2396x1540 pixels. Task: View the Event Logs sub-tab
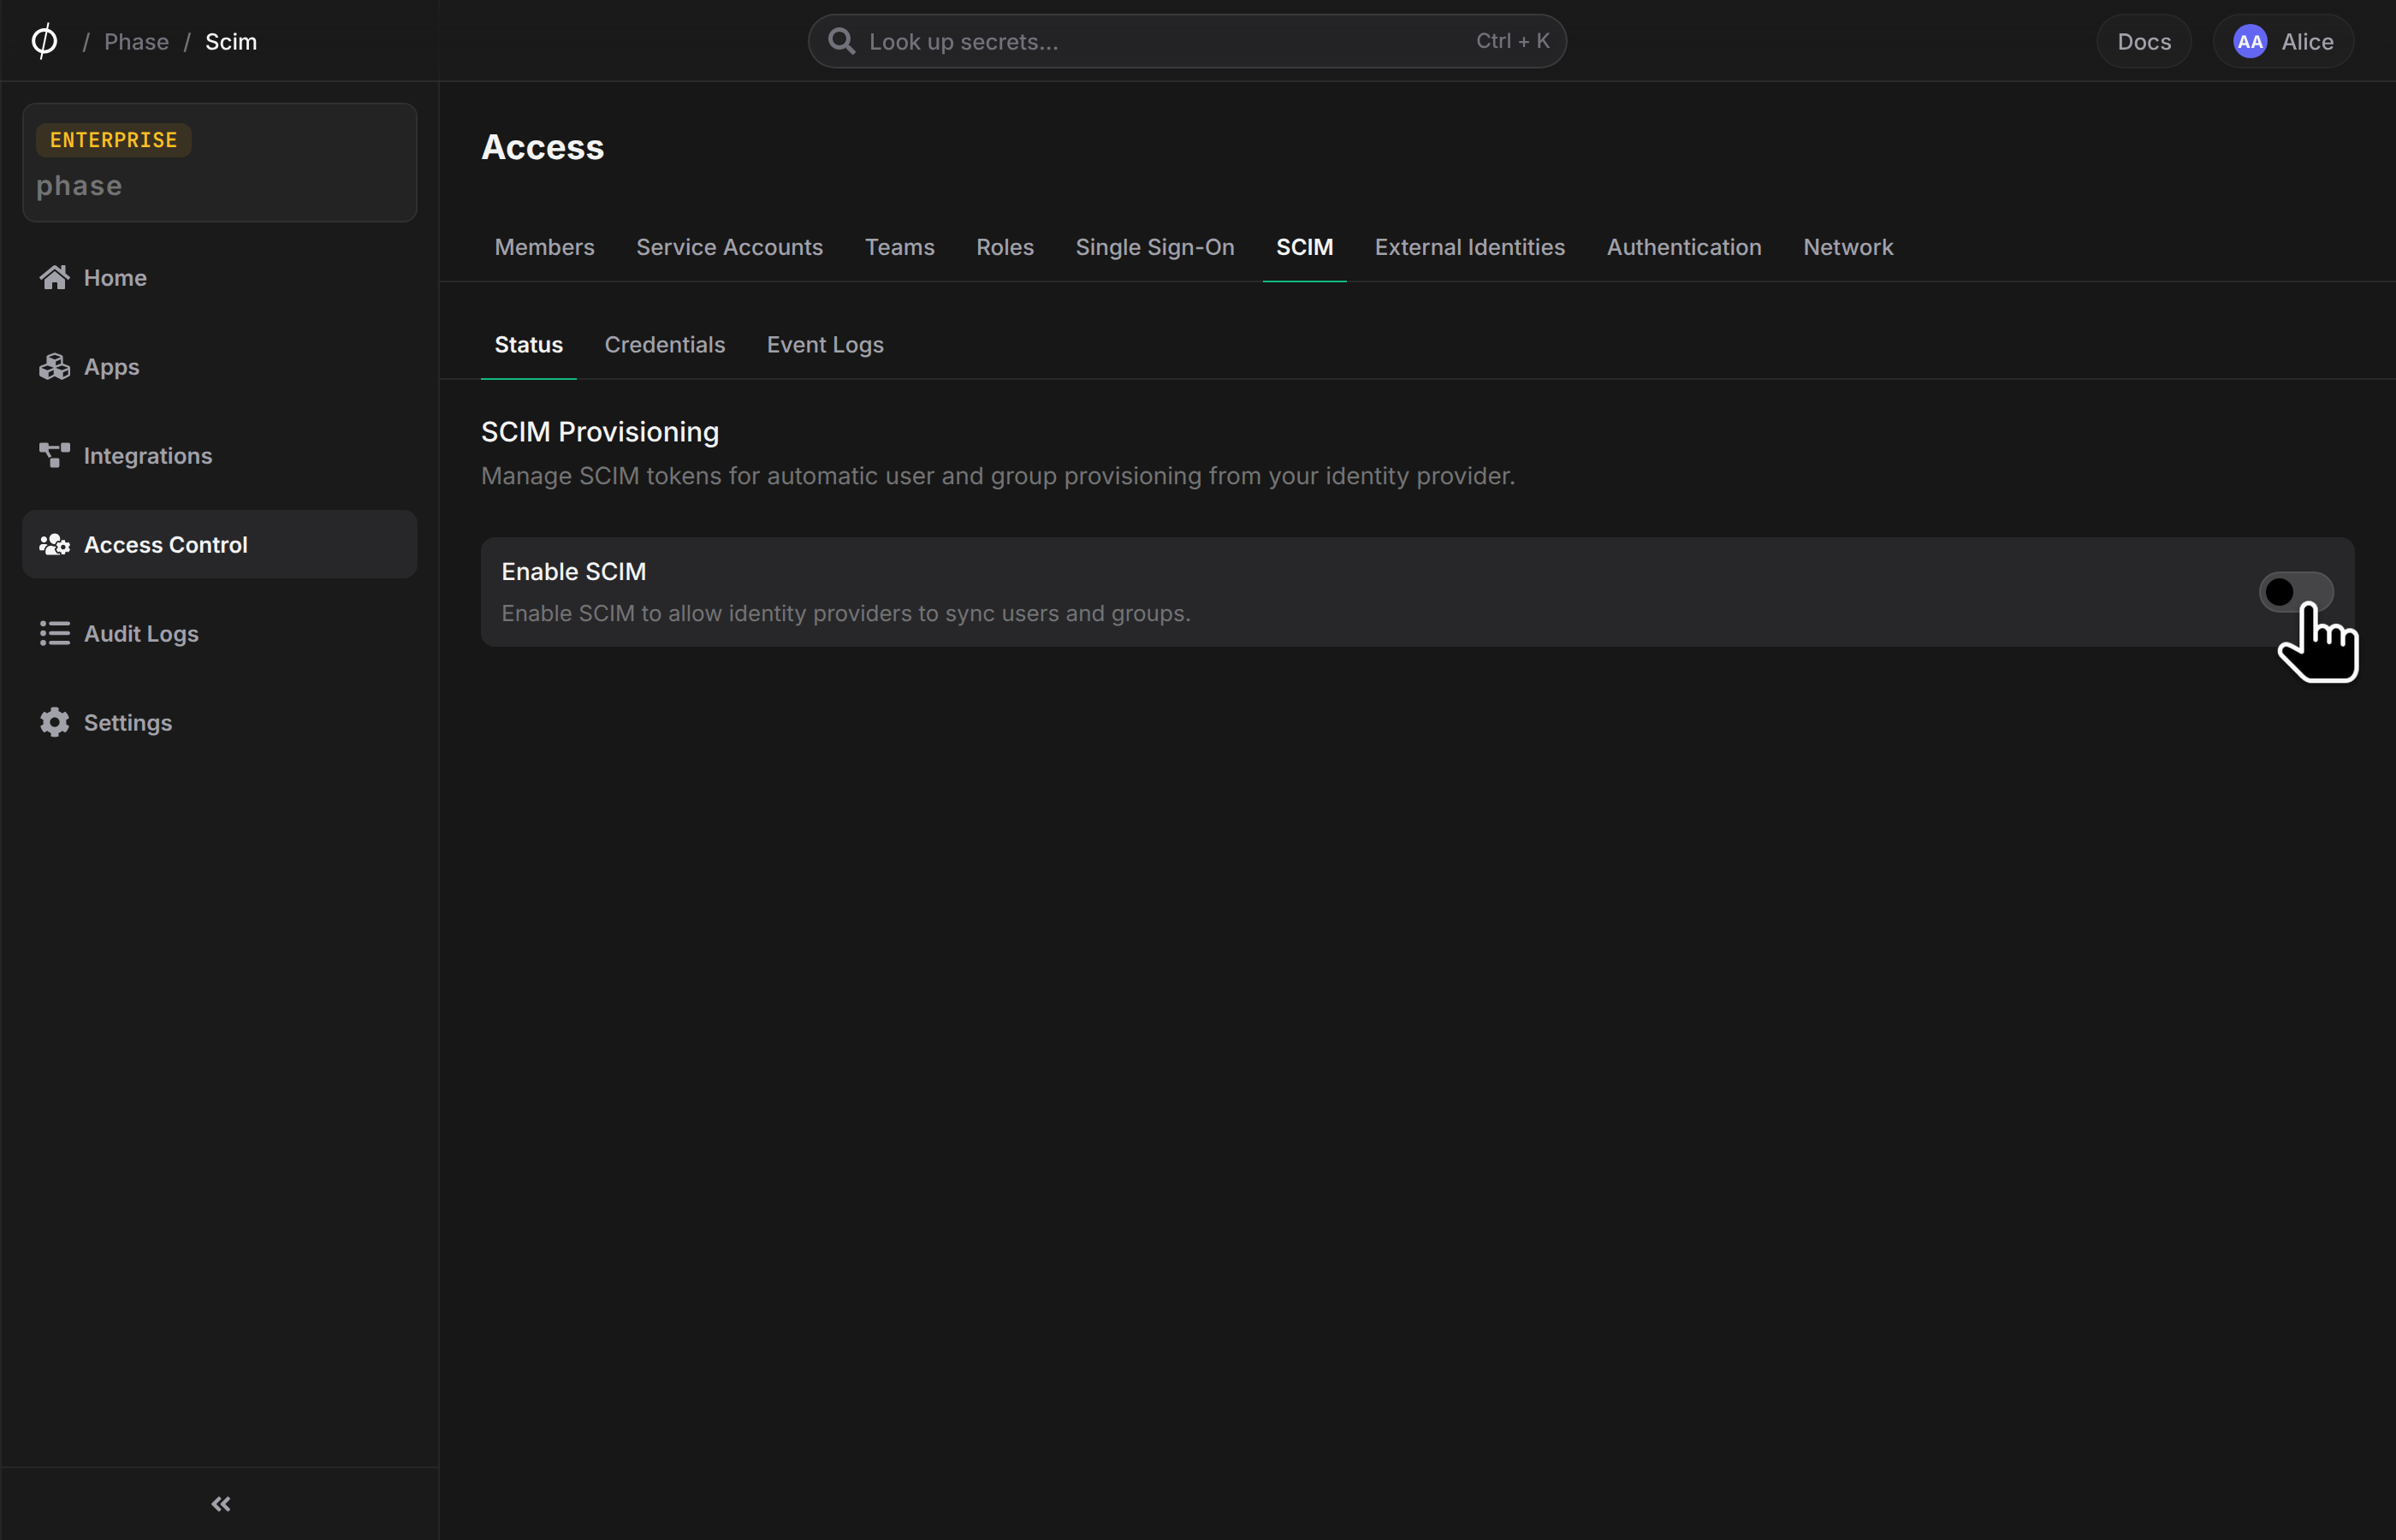825,345
